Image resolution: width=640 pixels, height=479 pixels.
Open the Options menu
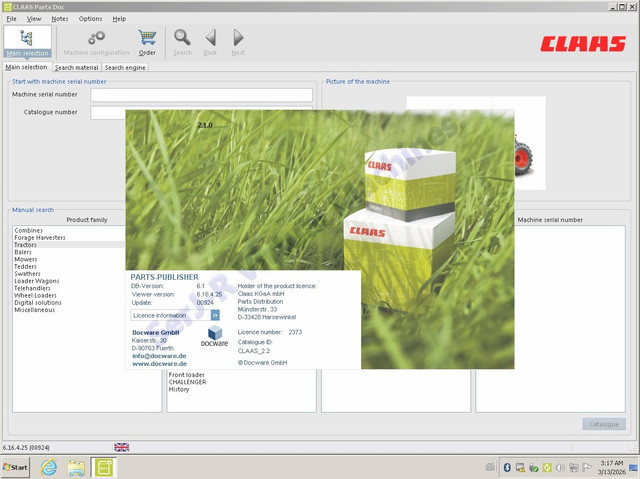(x=90, y=19)
